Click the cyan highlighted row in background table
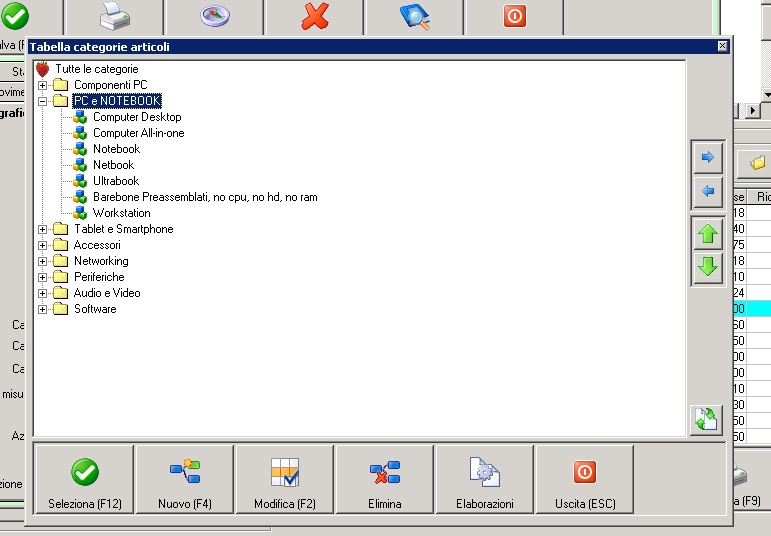 pyautogui.click(x=752, y=309)
